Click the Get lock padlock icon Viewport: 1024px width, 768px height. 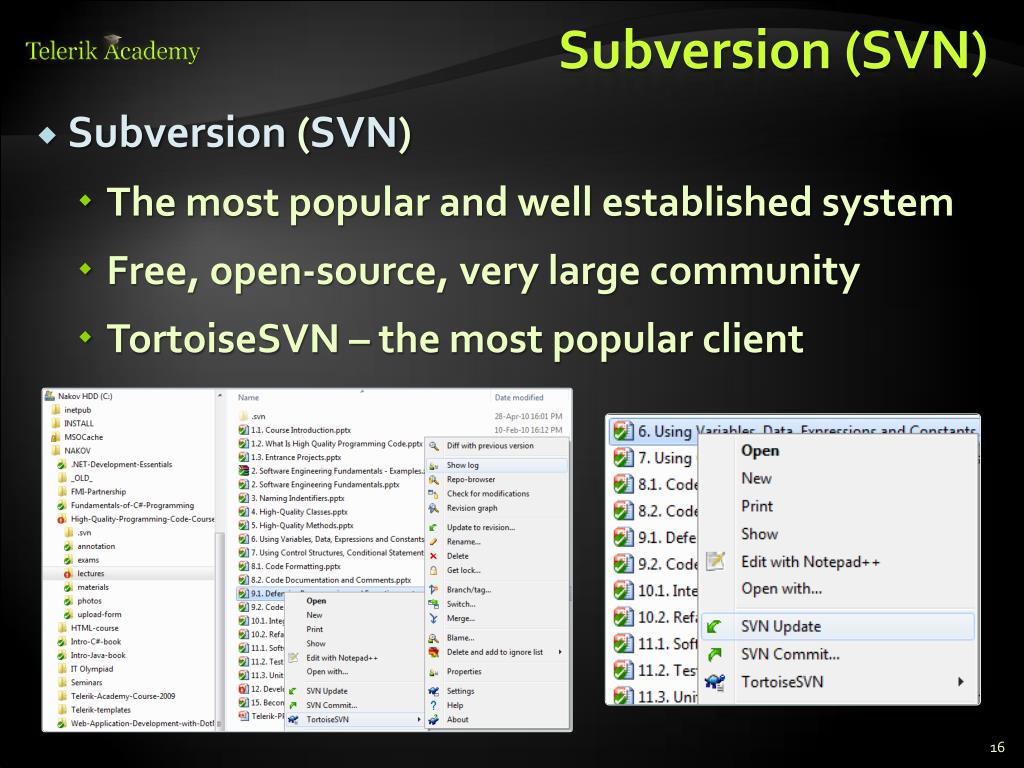click(x=433, y=571)
